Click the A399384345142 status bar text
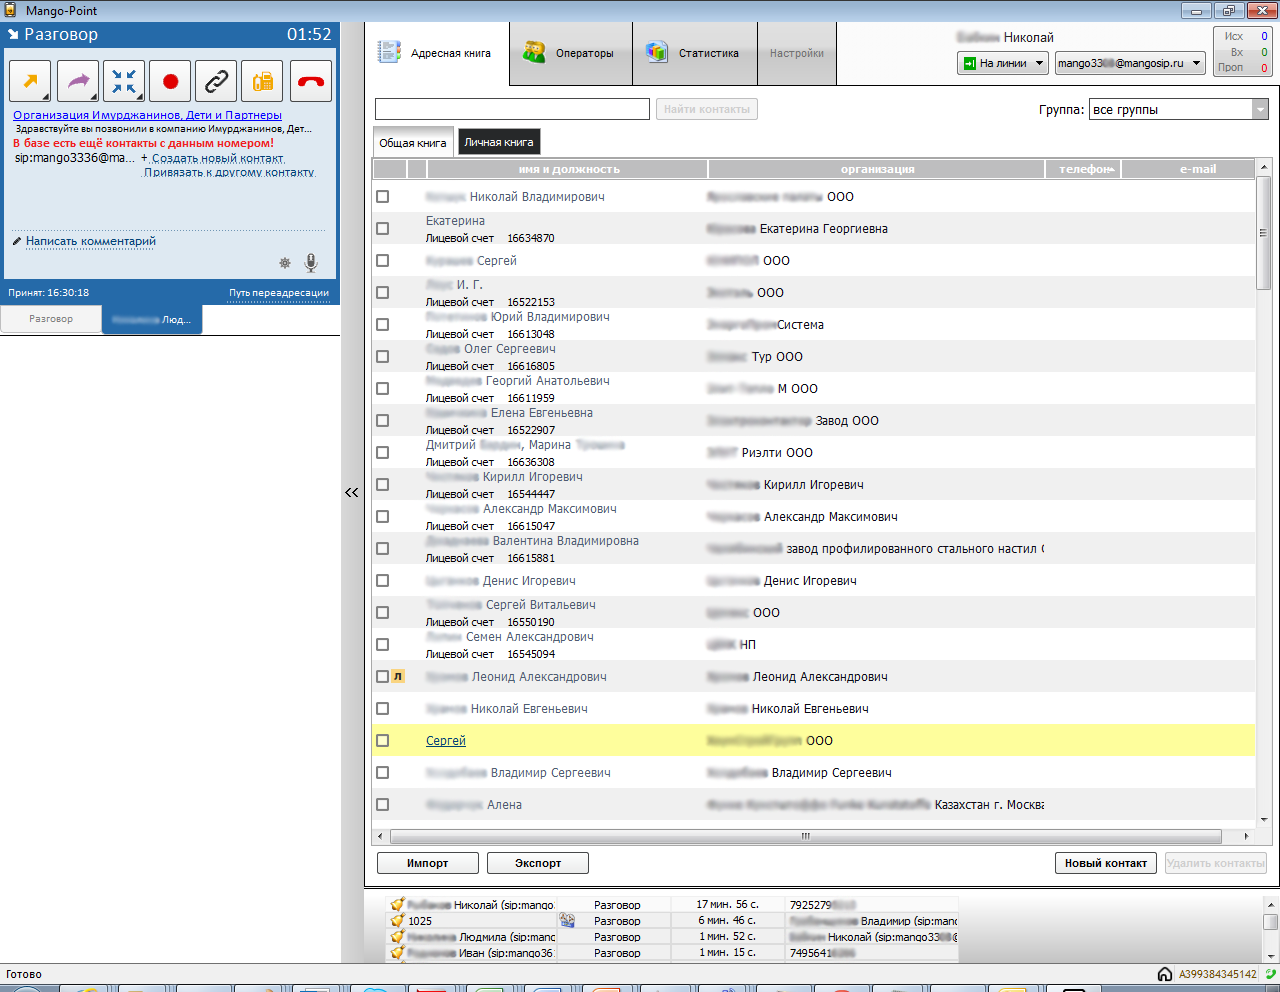 pyautogui.click(x=1218, y=974)
